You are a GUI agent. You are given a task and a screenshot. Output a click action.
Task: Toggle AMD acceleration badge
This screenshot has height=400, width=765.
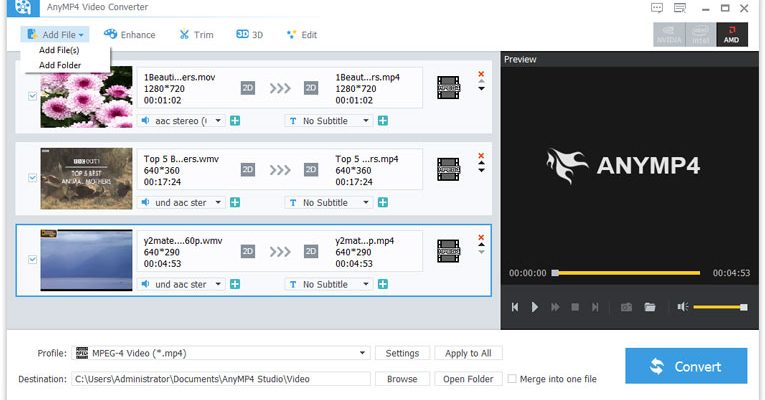click(x=732, y=35)
